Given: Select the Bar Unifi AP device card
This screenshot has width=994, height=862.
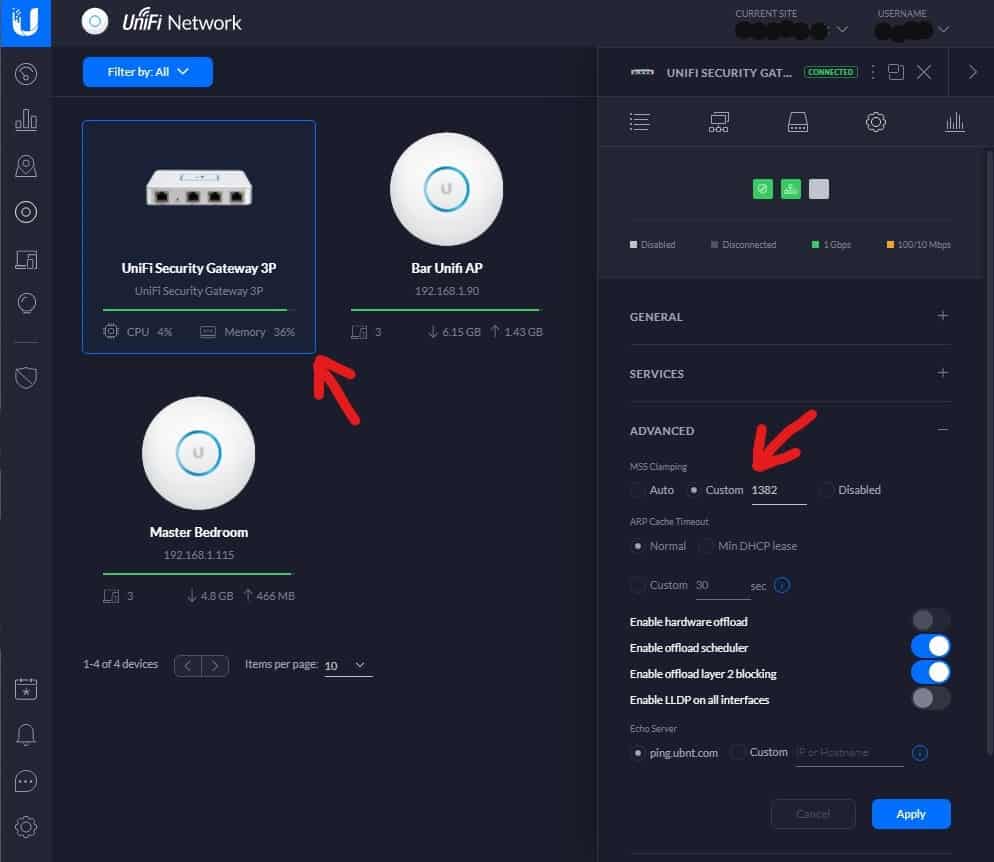Looking at the screenshot, I should pos(446,236).
